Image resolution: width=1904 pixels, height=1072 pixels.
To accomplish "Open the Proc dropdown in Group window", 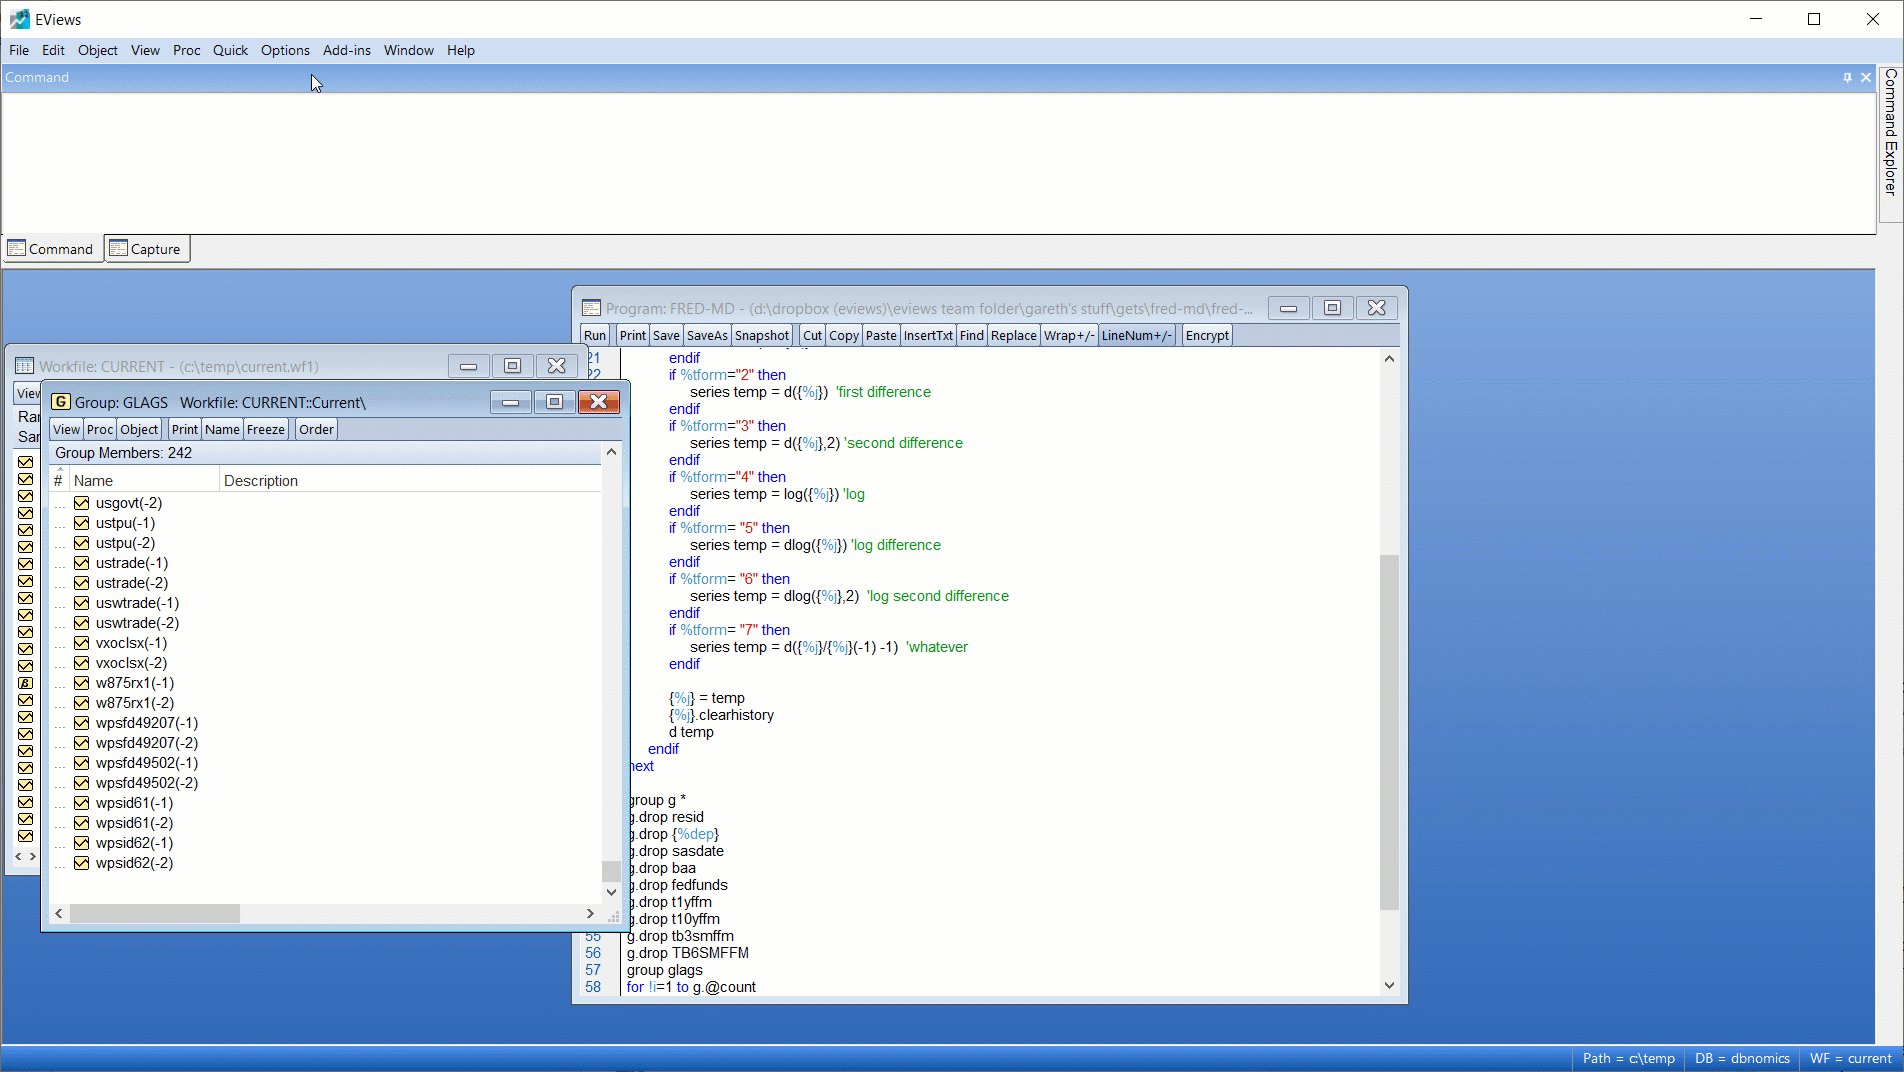I will [x=100, y=429].
